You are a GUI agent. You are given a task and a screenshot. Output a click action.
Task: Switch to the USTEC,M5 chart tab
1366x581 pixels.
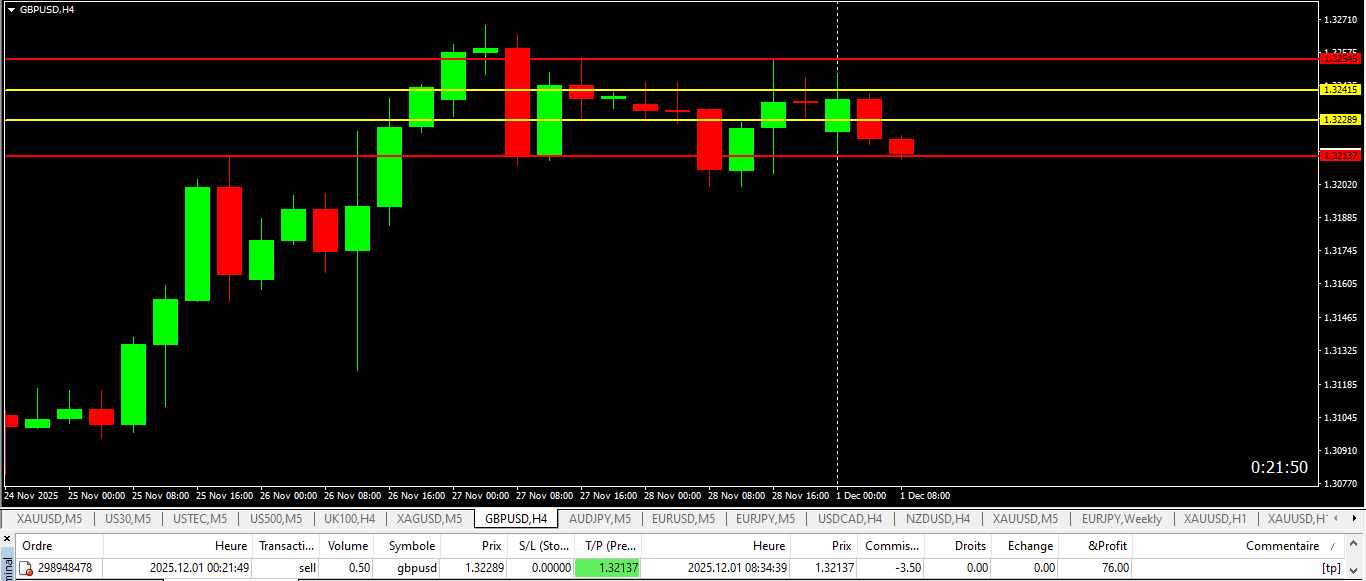click(200, 519)
